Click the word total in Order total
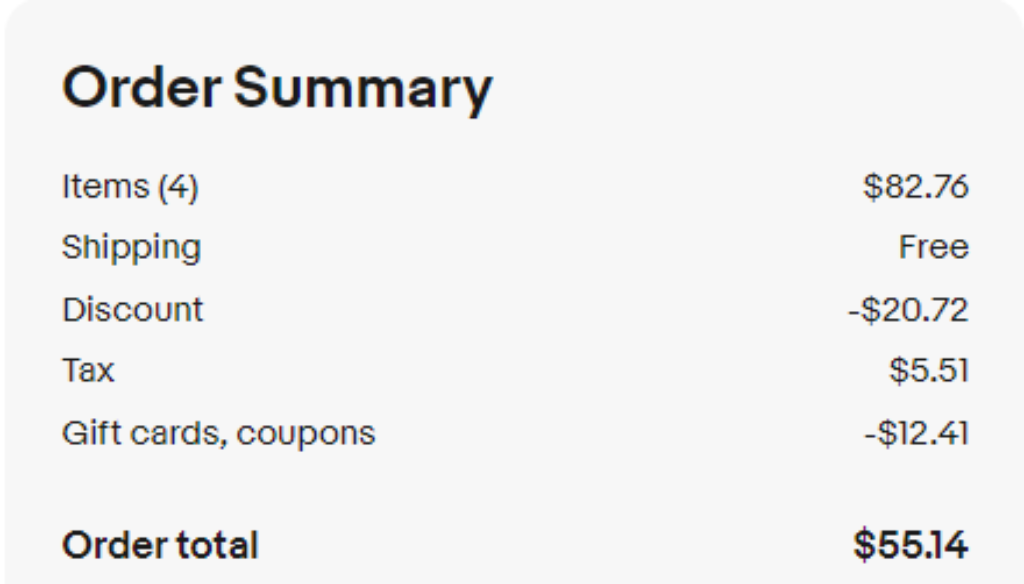Viewport: 1024px width, 584px height. pyautogui.click(x=218, y=545)
